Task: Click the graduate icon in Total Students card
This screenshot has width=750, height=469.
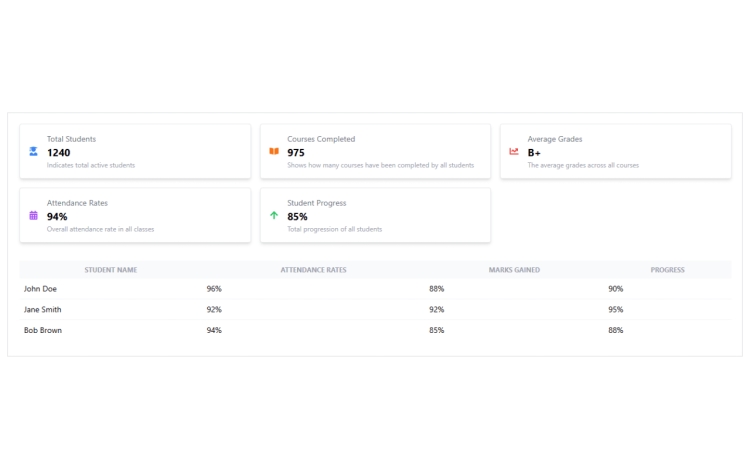Action: pyautogui.click(x=33, y=152)
